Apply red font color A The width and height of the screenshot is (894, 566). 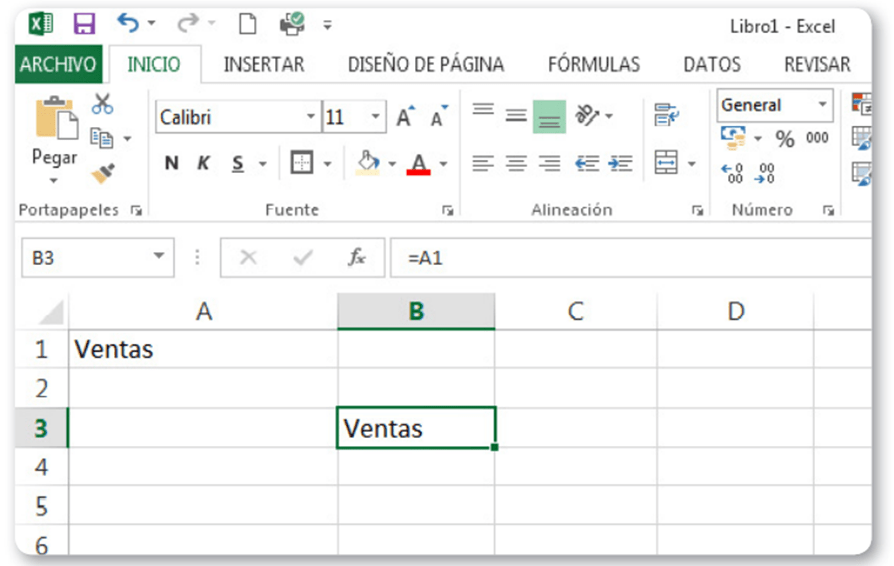[x=418, y=164]
